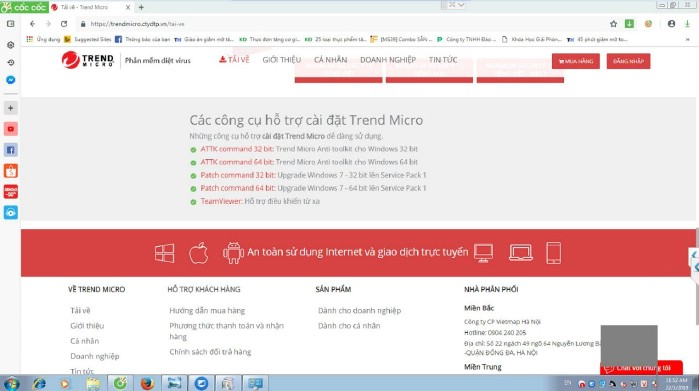The width and height of the screenshot is (699, 391).
Task: Open the GIỚI THIỆU menu item
Action: coord(282,59)
